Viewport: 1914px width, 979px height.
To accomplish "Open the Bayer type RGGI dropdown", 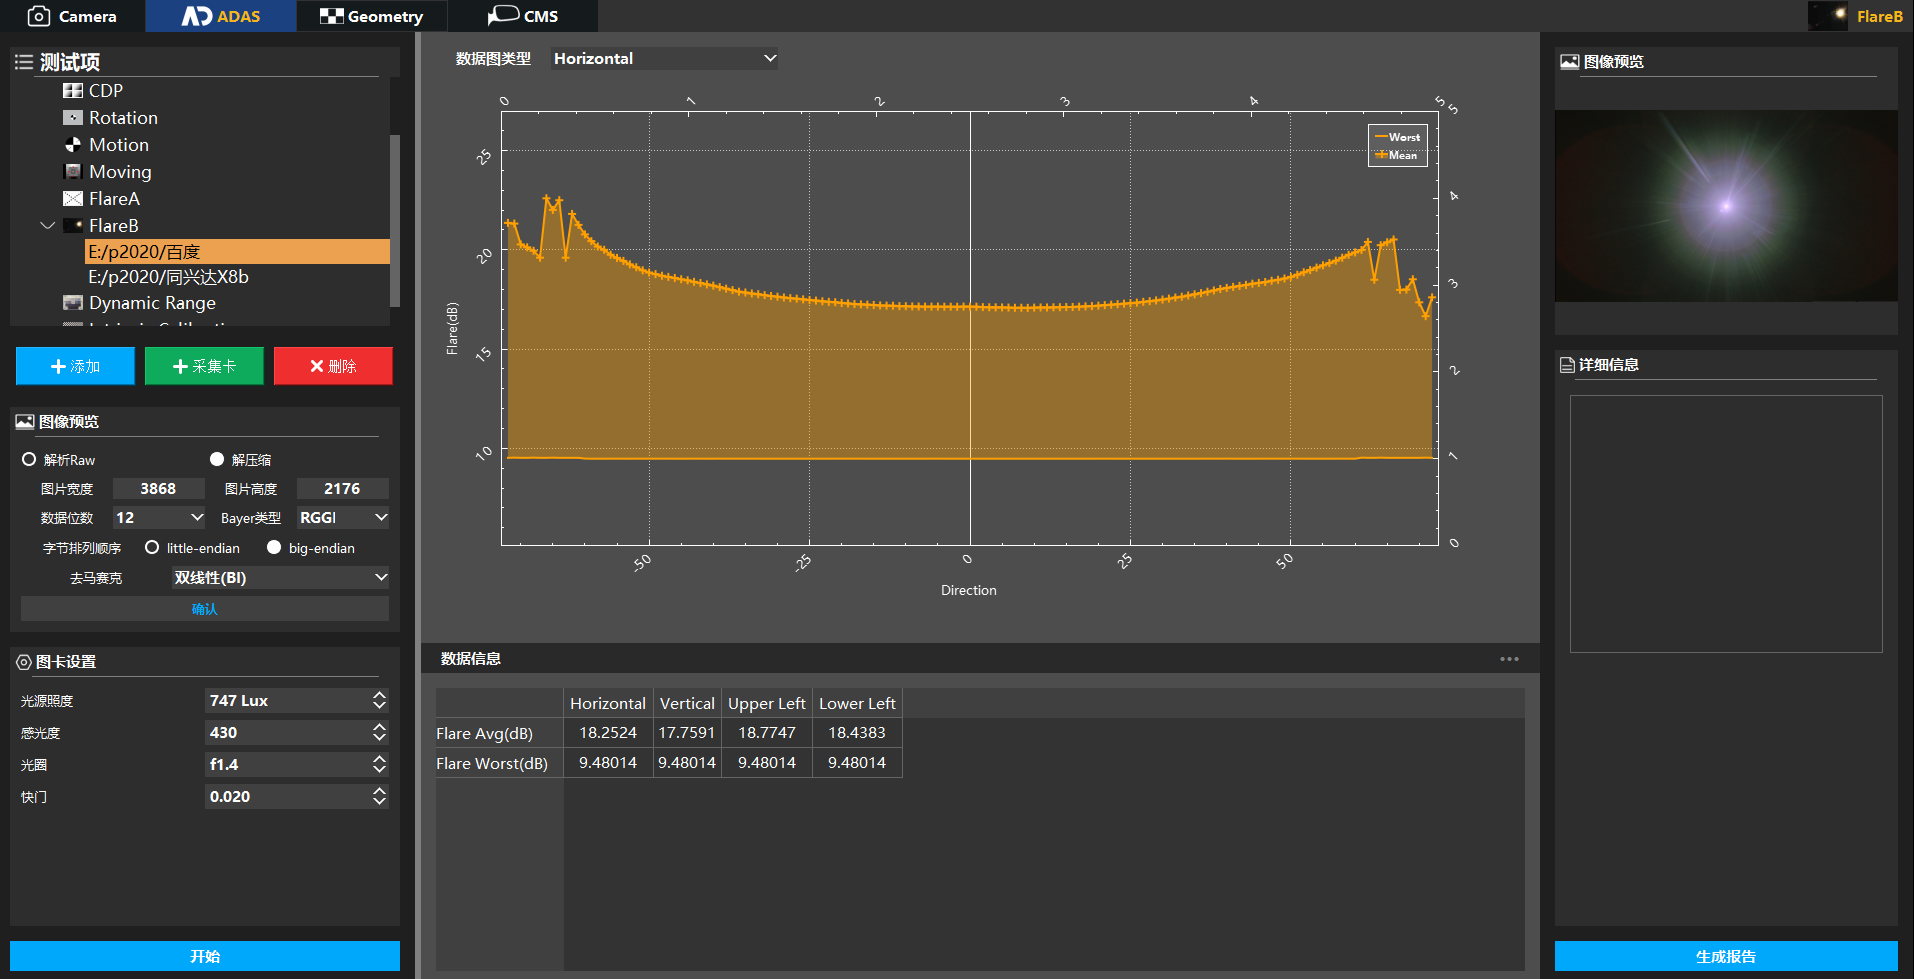I will click(x=343, y=518).
